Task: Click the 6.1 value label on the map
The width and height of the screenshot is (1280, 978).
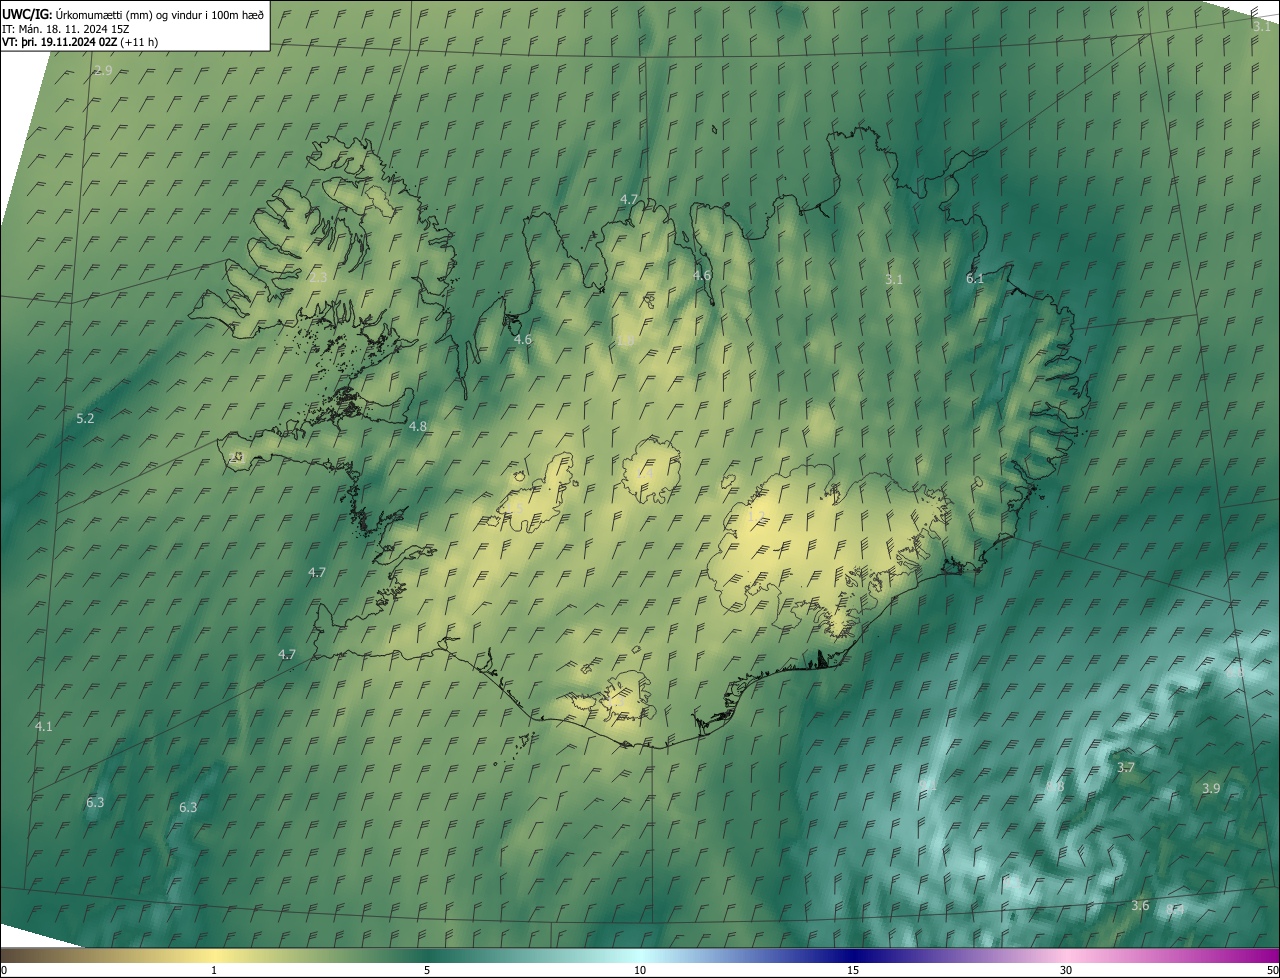Action: (975, 278)
